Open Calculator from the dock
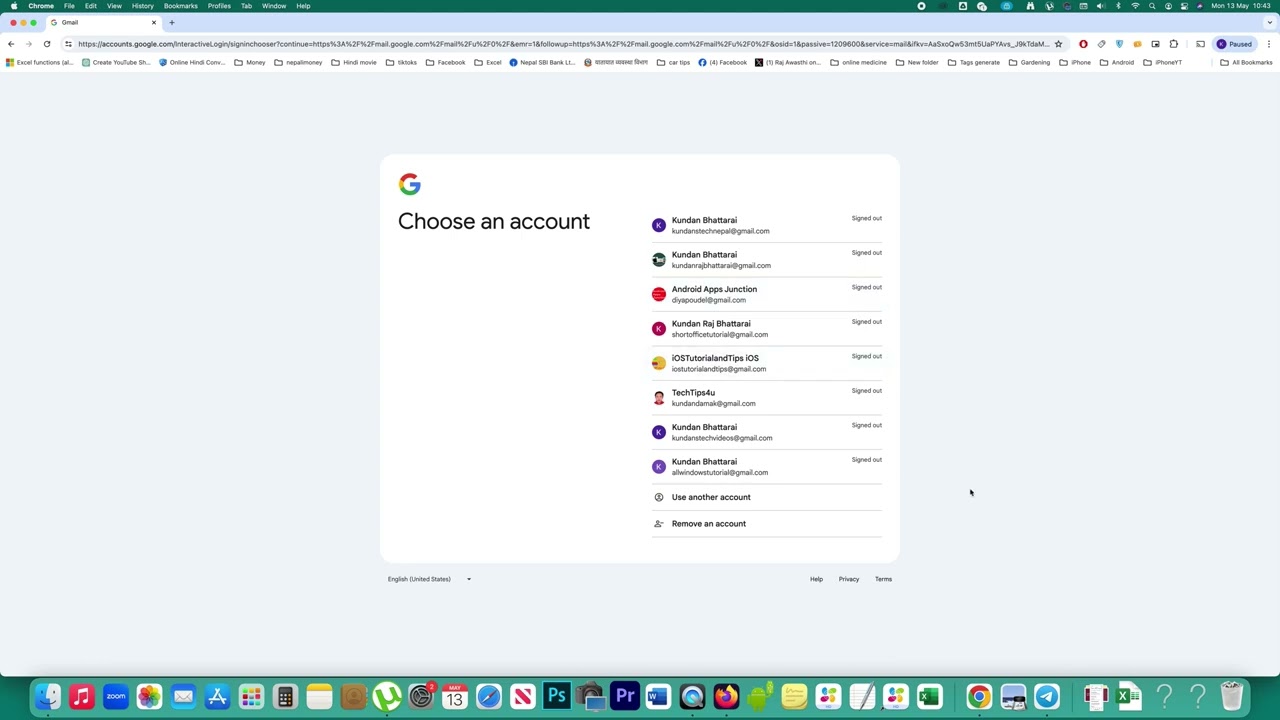This screenshot has width=1280, height=720. (x=285, y=696)
